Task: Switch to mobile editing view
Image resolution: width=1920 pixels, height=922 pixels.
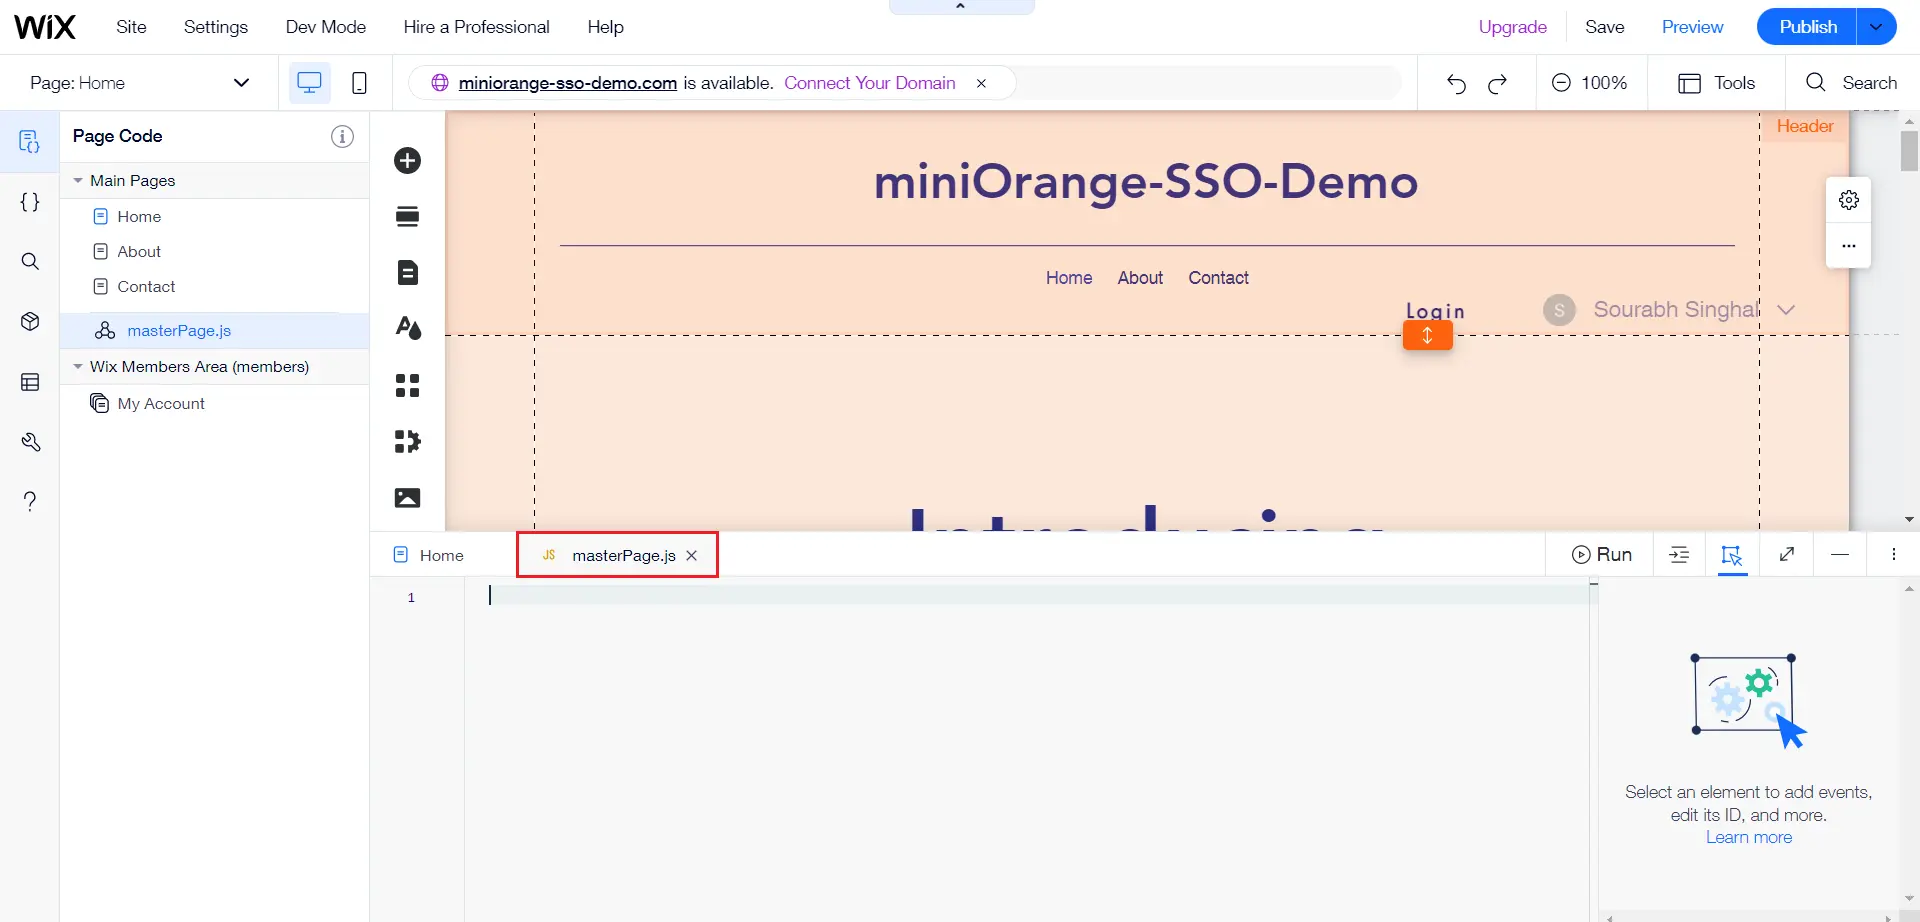Action: click(x=359, y=83)
